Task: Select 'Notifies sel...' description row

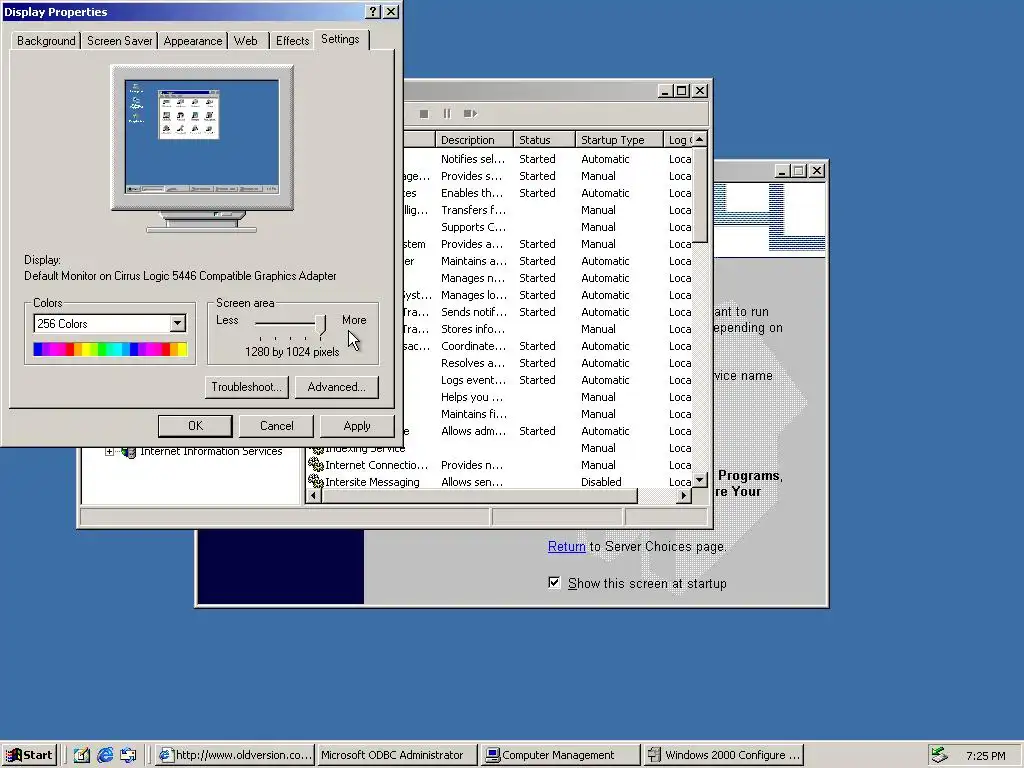Action: tap(472, 159)
